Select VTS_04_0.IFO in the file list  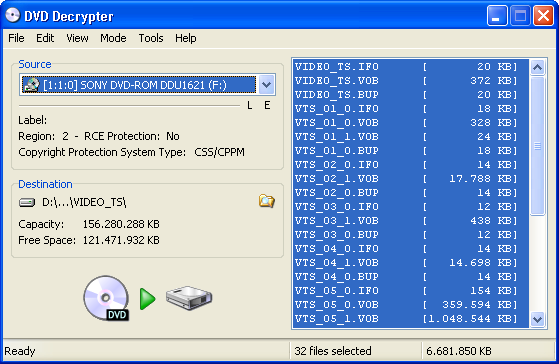pyautogui.click(x=410, y=249)
